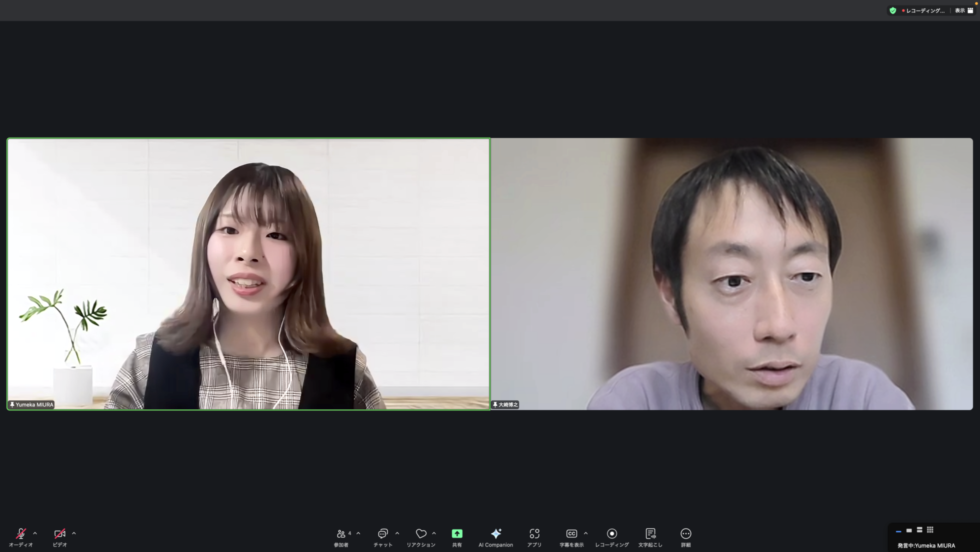Launch AI Companion
Image resolution: width=980 pixels, height=552 pixels.
tap(496, 535)
